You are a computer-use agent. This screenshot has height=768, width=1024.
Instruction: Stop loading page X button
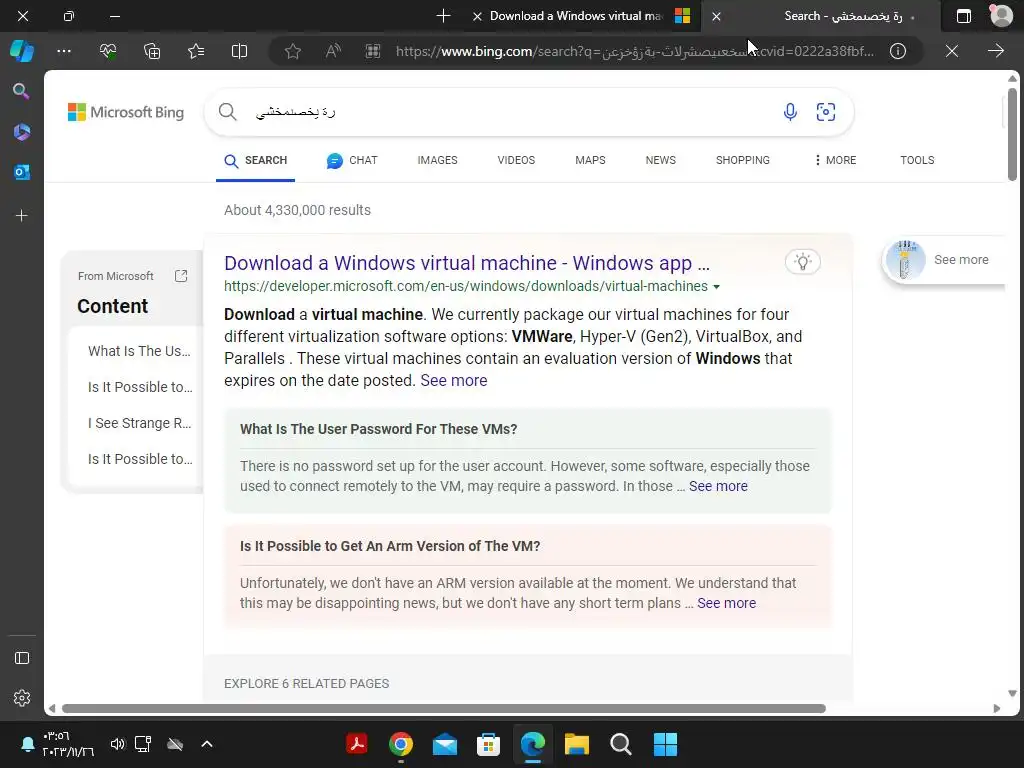tap(952, 51)
